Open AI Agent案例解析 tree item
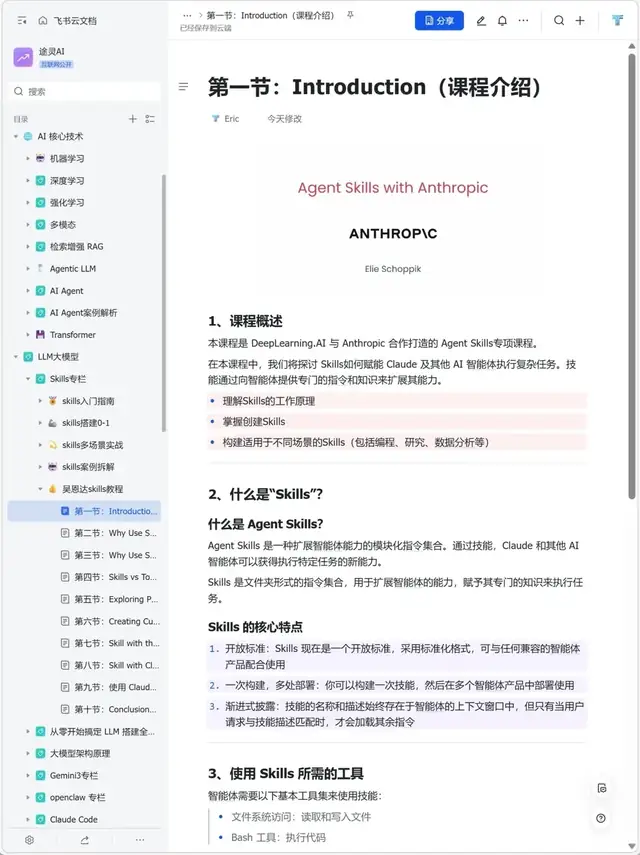 click(83, 312)
